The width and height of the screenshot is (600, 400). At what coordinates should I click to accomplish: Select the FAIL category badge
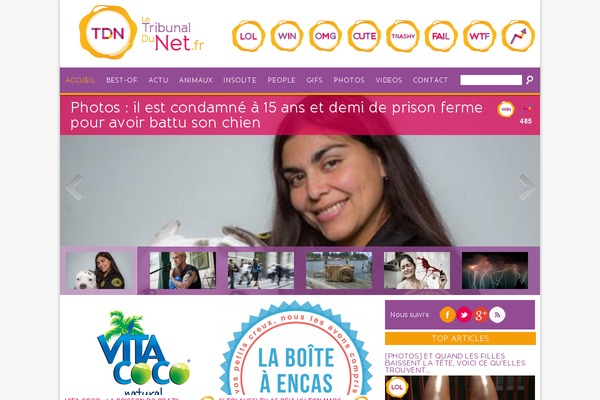click(x=441, y=36)
